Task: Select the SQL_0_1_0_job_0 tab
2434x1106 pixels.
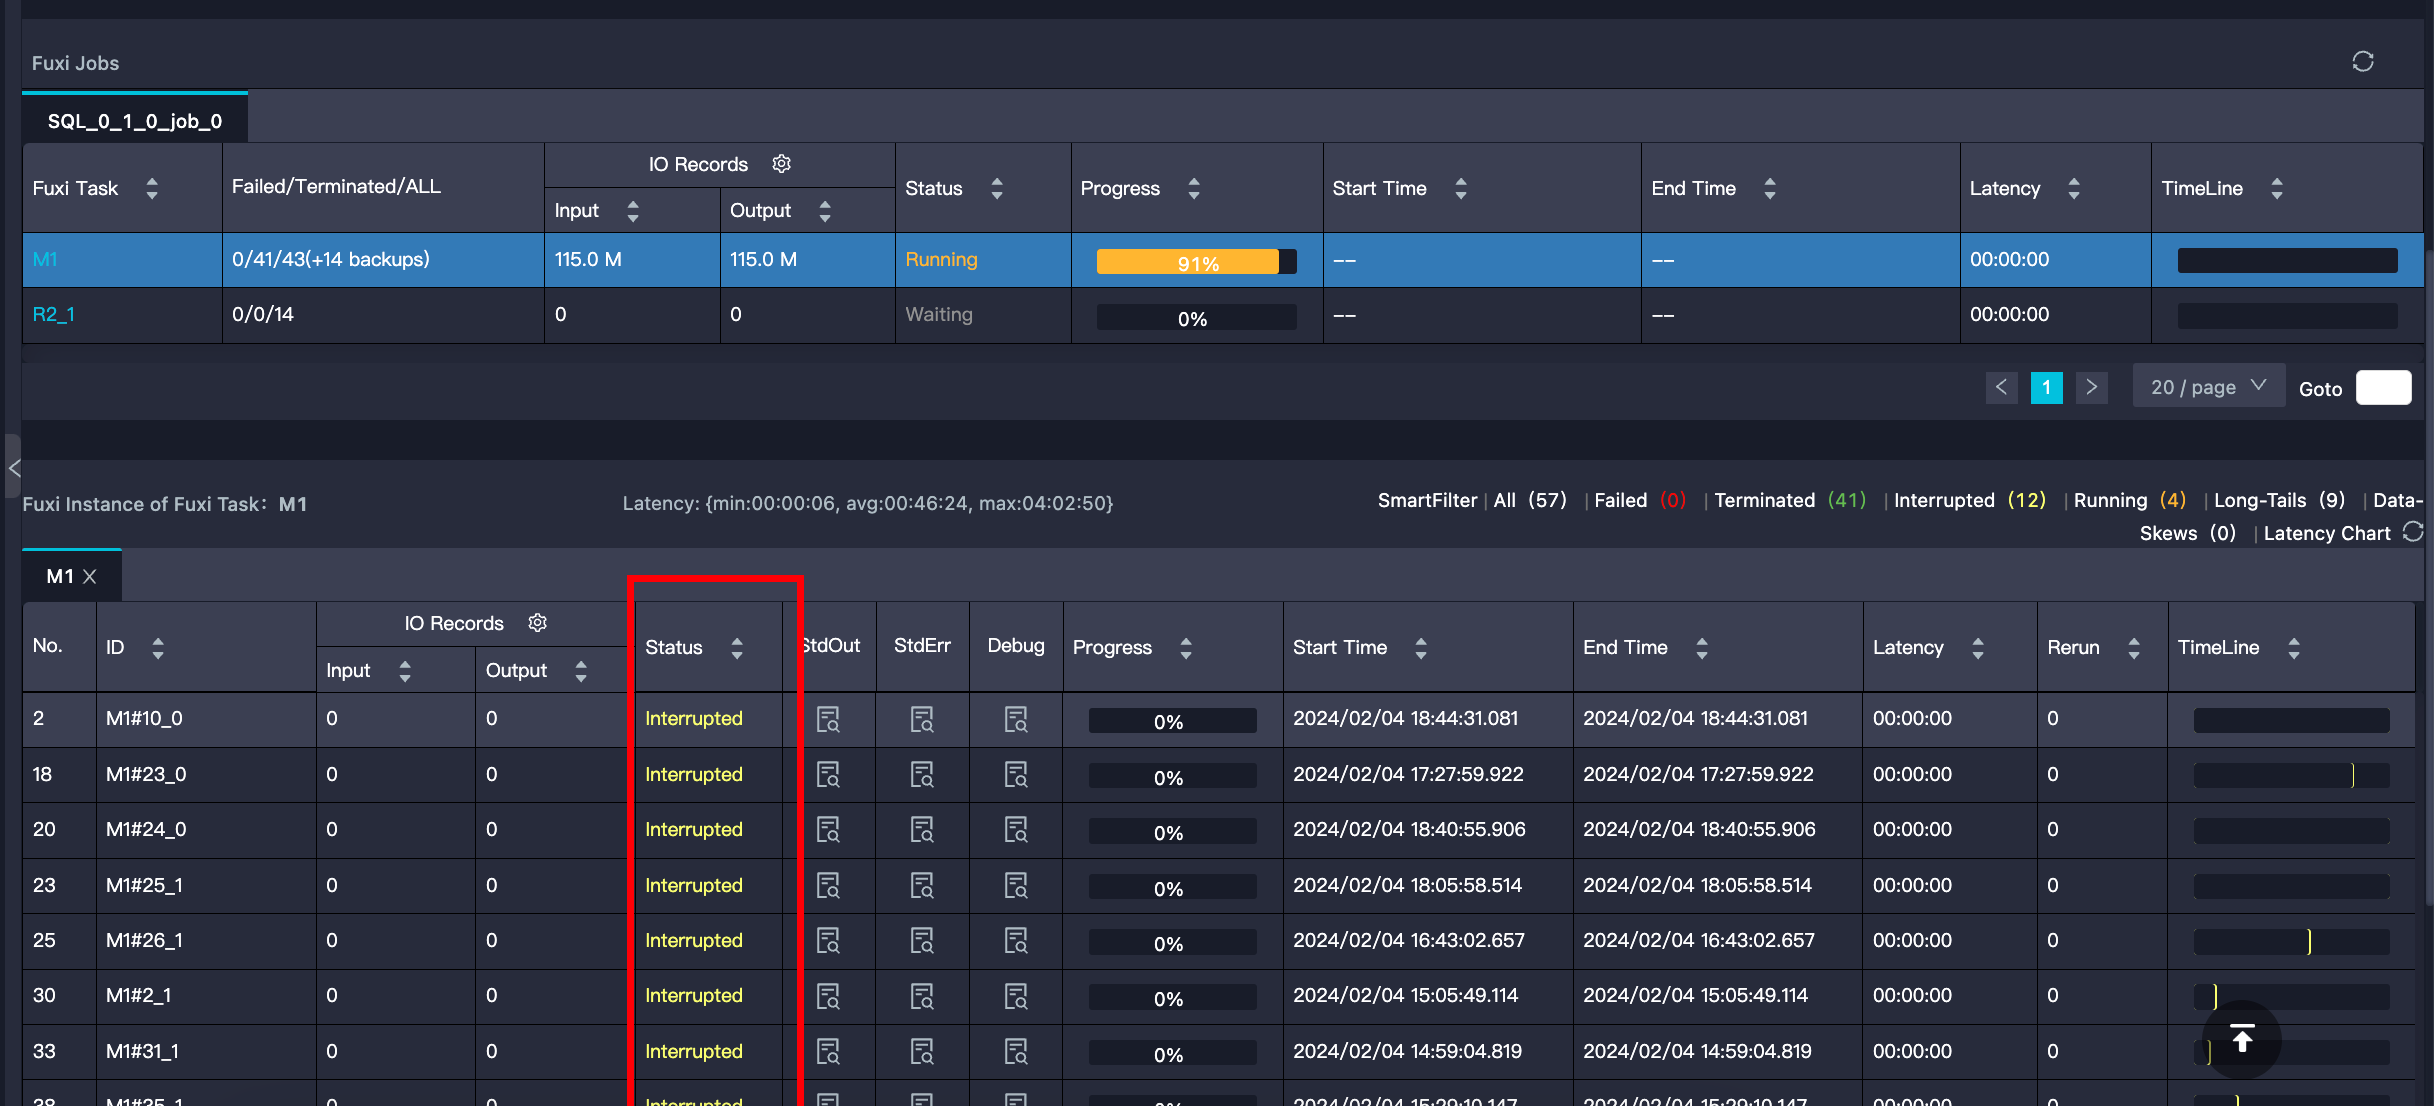Action: 135,121
